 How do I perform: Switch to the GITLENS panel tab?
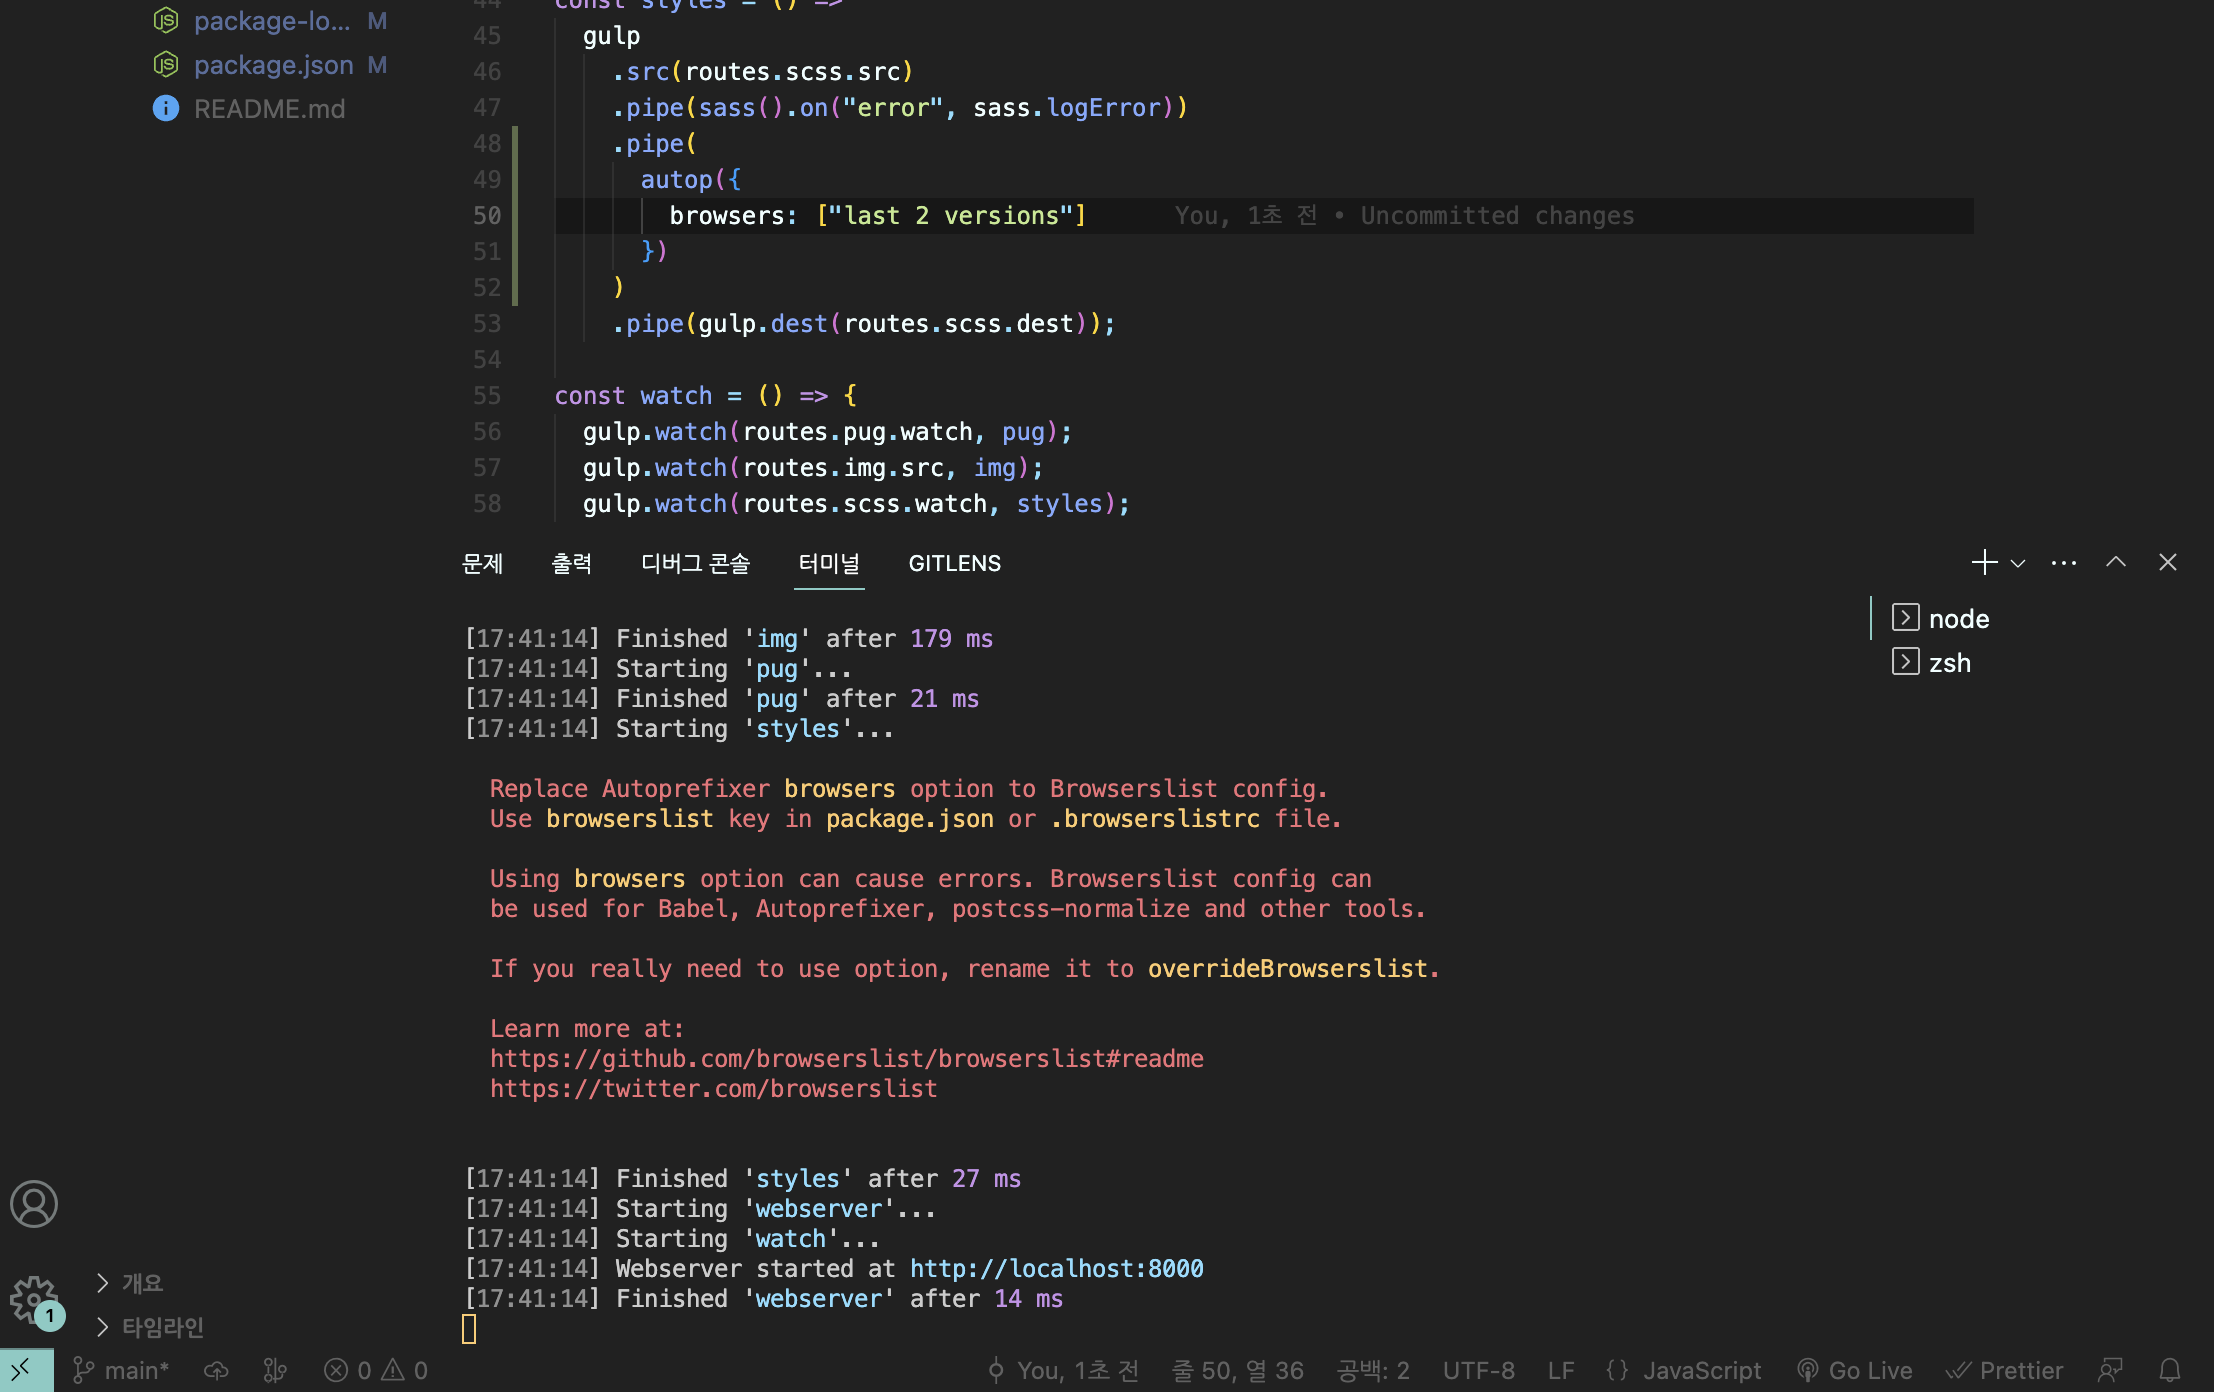[954, 563]
